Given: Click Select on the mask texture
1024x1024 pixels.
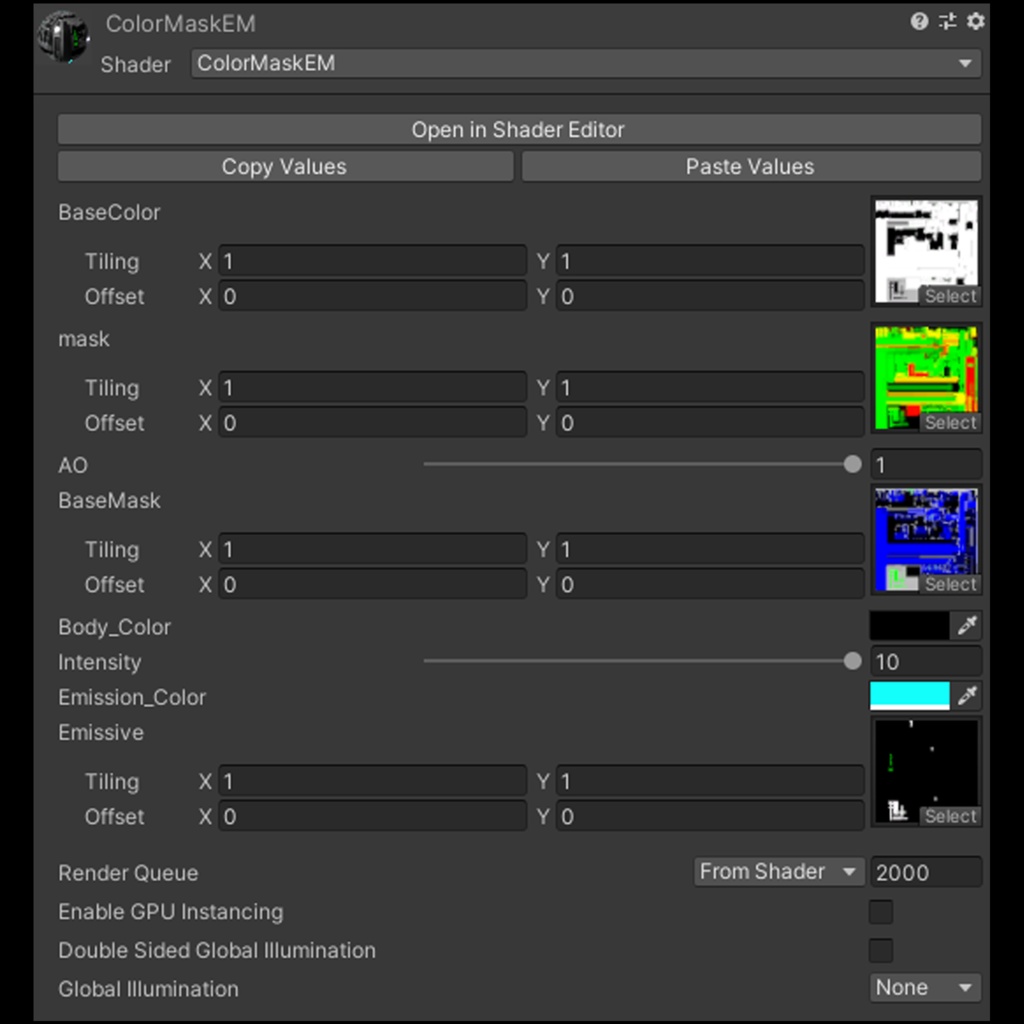Looking at the screenshot, I should click(x=950, y=423).
